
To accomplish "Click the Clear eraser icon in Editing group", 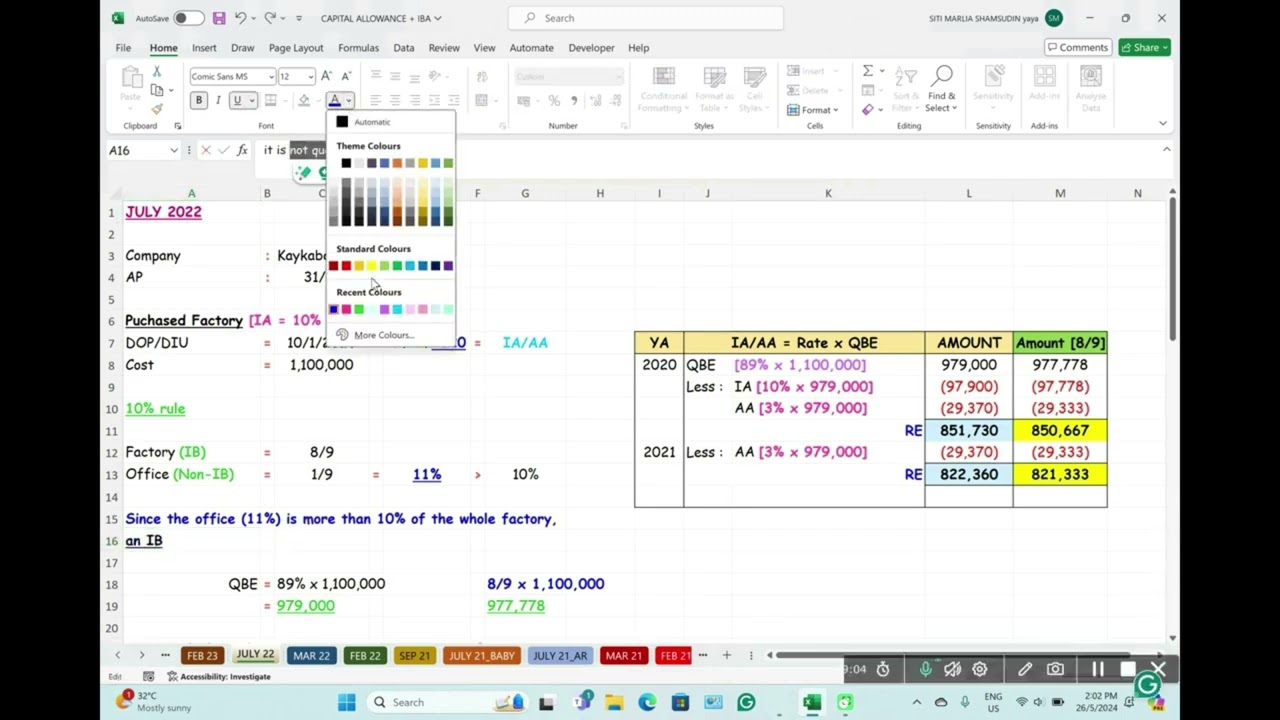I will click(x=868, y=109).
